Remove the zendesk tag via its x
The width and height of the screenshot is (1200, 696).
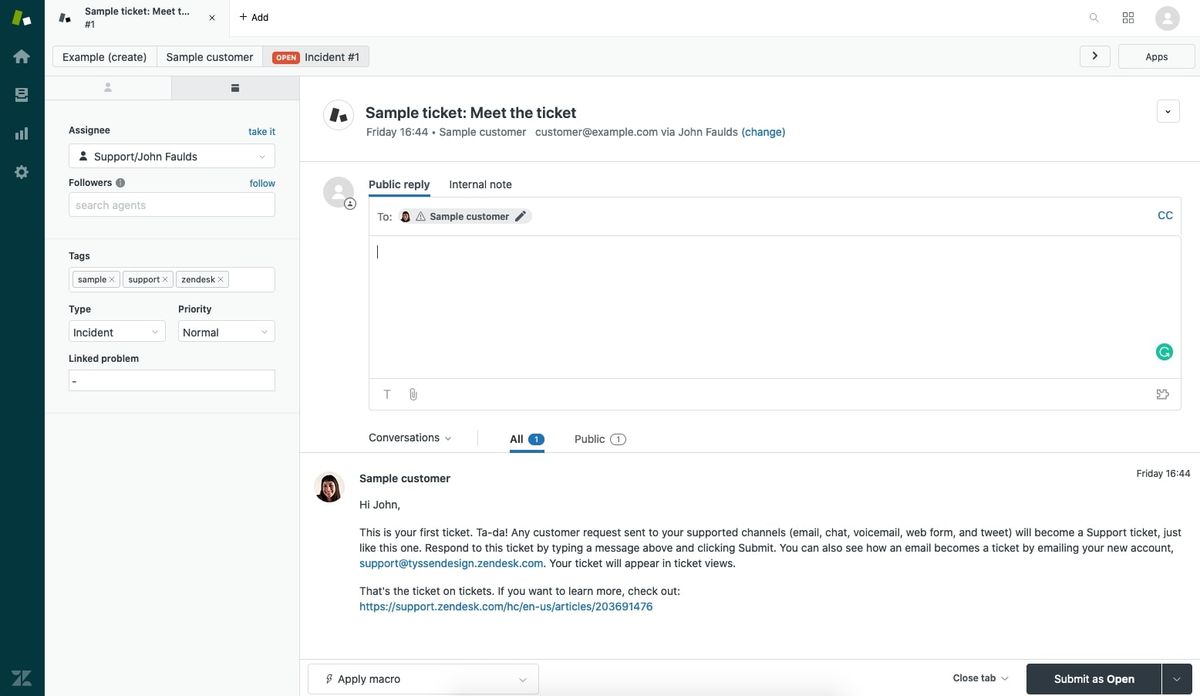(222, 279)
